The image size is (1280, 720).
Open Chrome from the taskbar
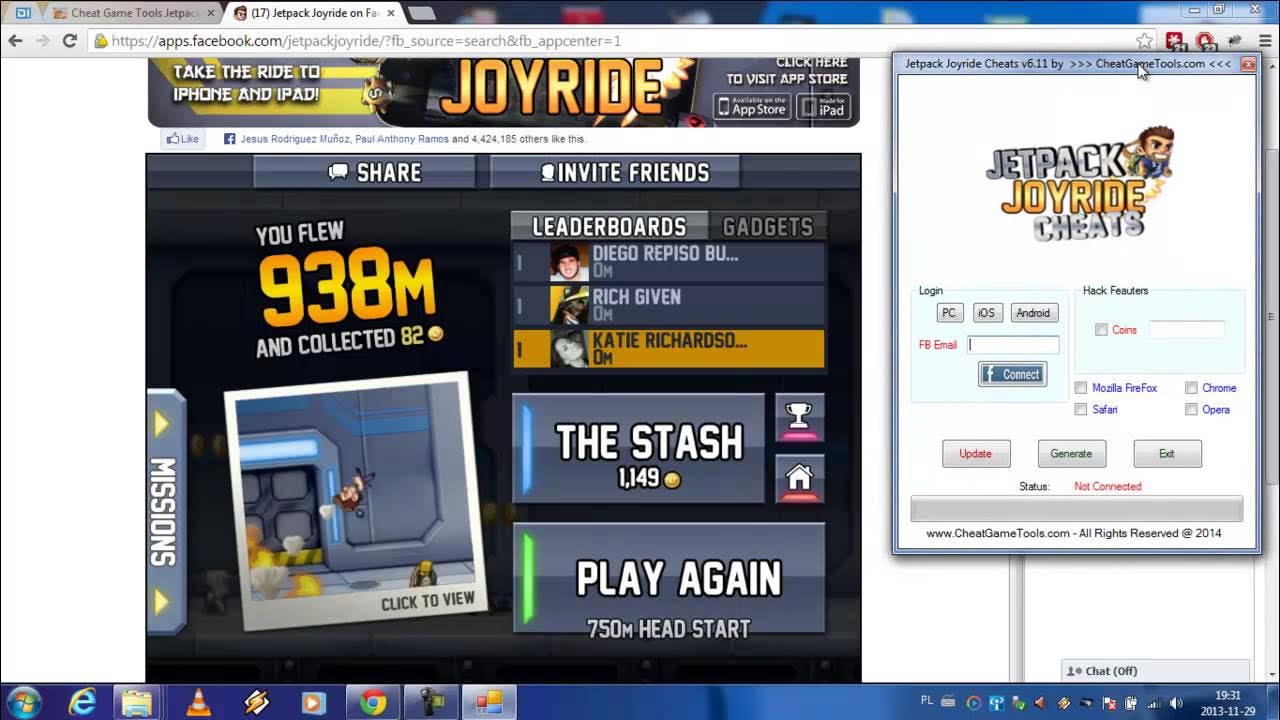tap(373, 702)
